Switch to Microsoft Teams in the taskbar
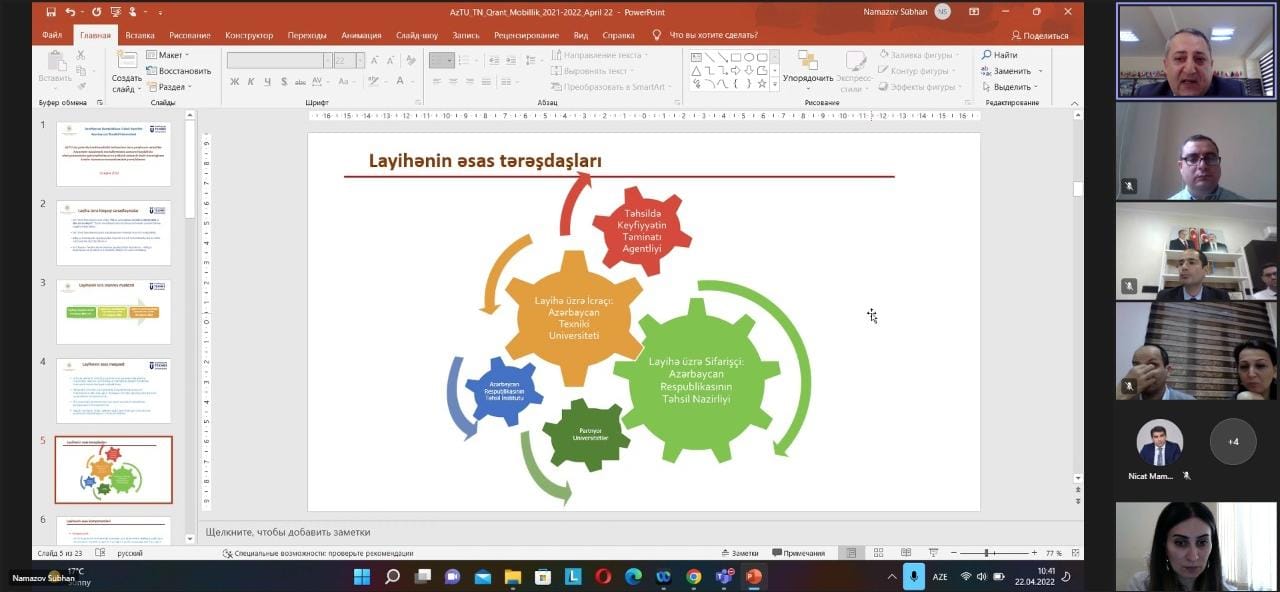The height and width of the screenshot is (592, 1280). pos(724,576)
